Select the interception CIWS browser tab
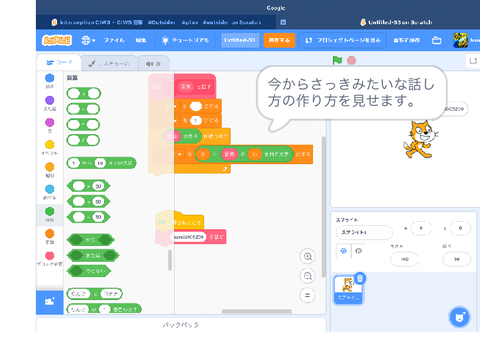Viewport: 480px width, 360px height. (x=156, y=22)
